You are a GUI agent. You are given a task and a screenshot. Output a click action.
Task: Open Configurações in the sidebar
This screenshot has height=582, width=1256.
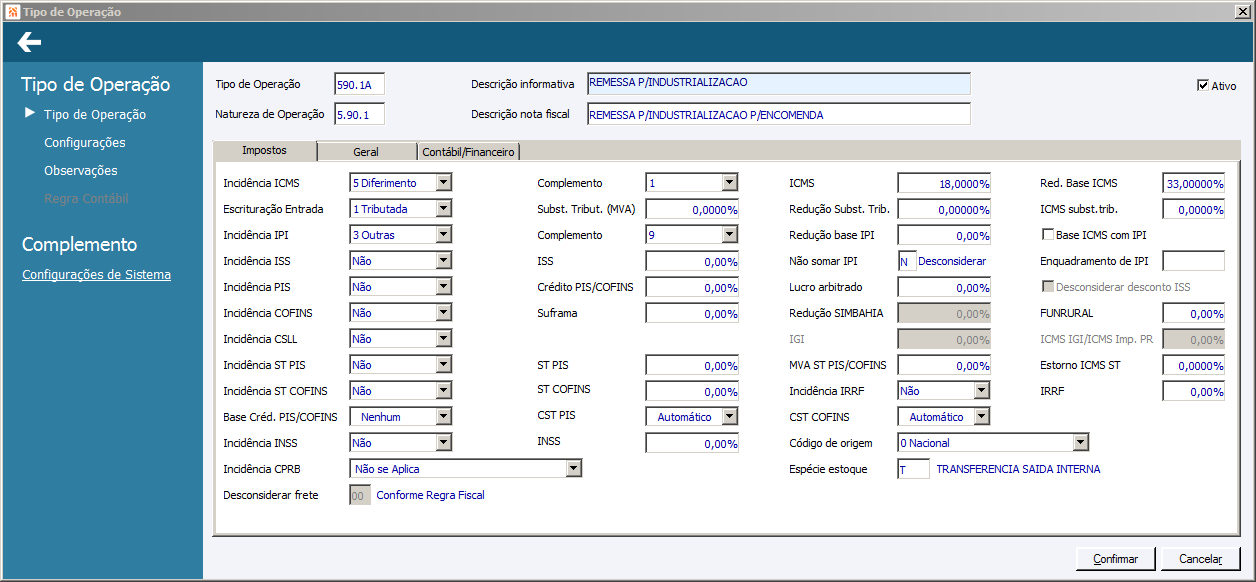tap(85, 142)
